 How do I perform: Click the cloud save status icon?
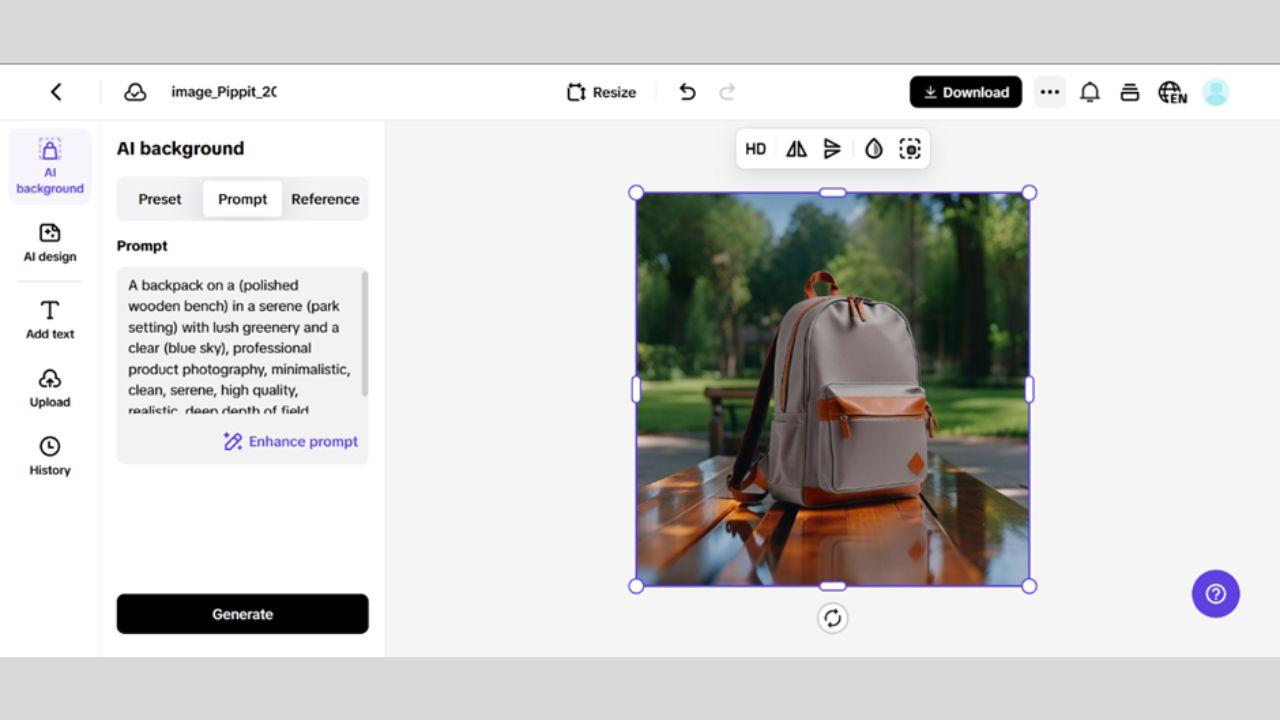pyautogui.click(x=135, y=92)
